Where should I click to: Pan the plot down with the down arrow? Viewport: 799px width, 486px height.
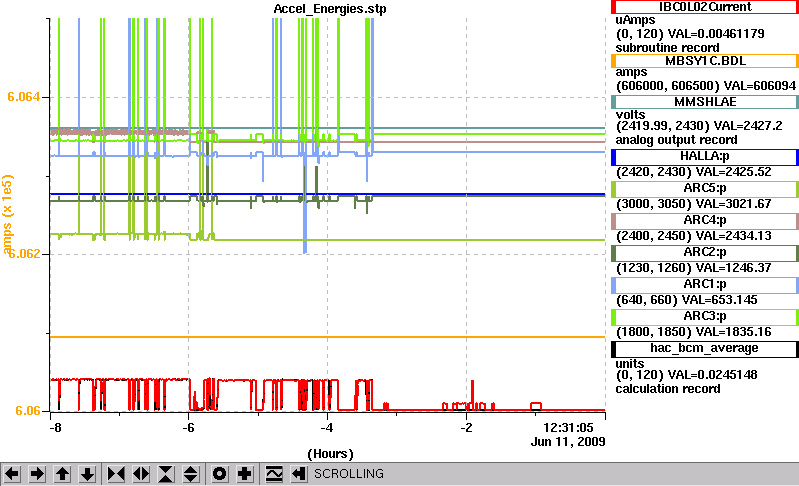tap(88, 474)
